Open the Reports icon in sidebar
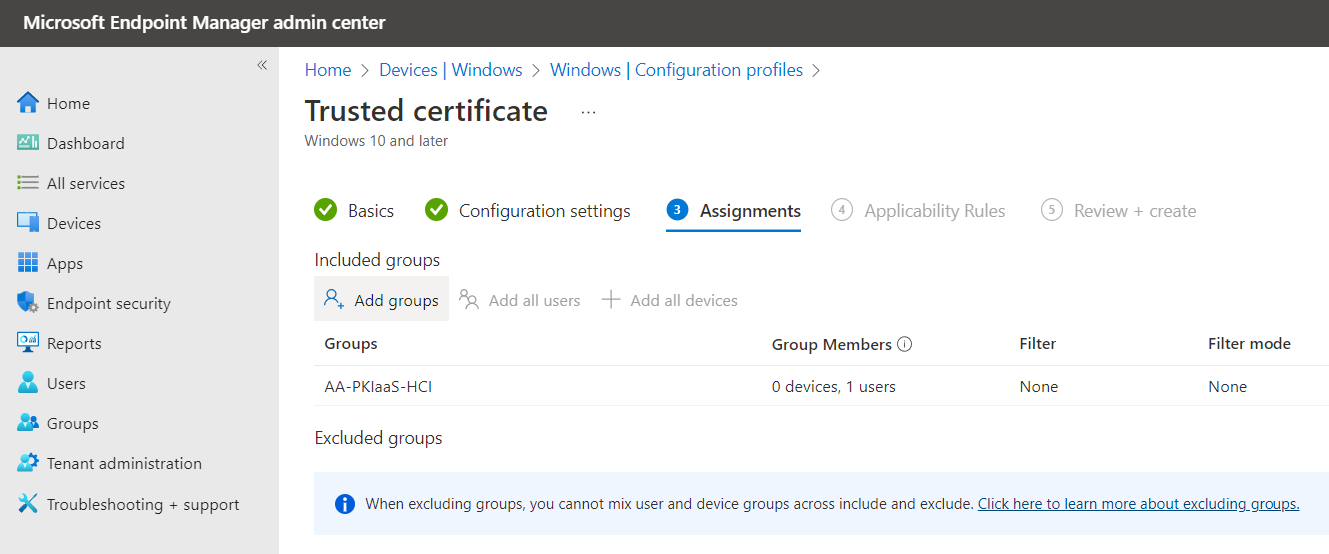This screenshot has height=554, width=1329. [28, 343]
